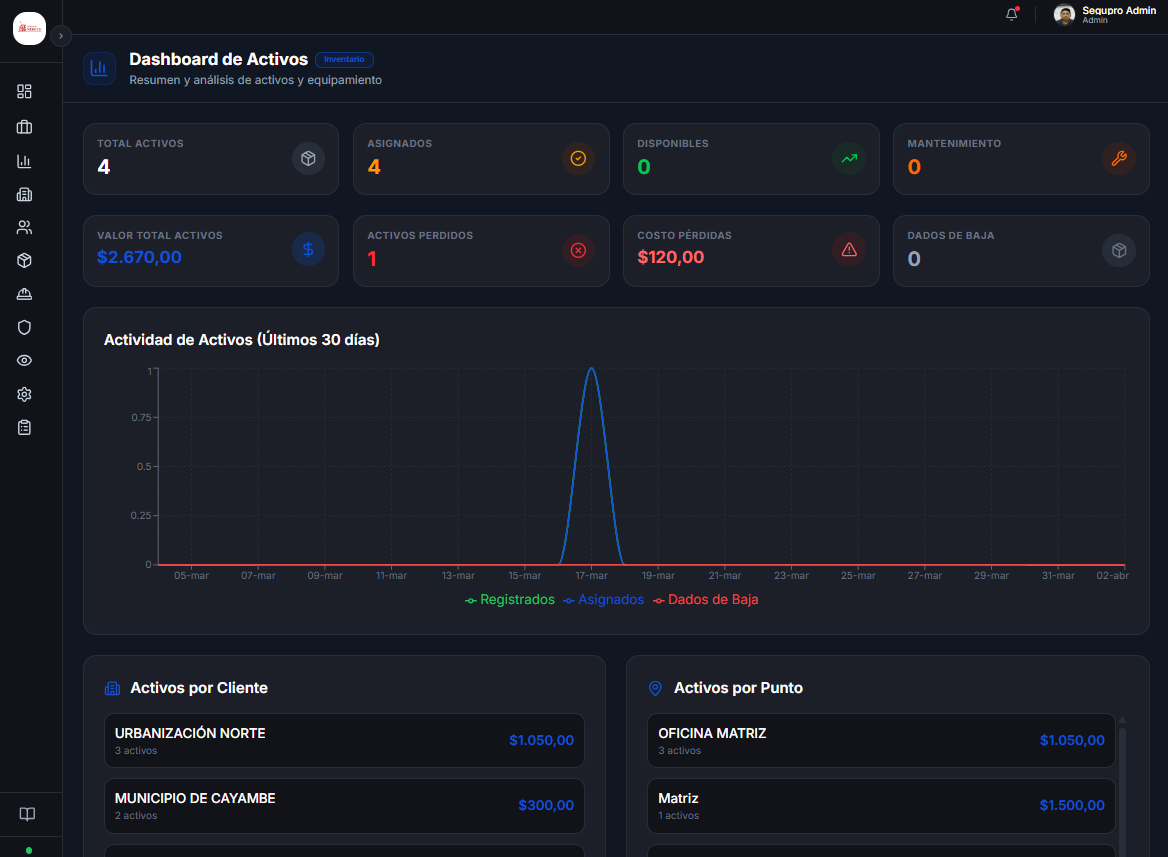
Task: Open the OFICINA MATRIZ point entry
Action: pos(880,740)
